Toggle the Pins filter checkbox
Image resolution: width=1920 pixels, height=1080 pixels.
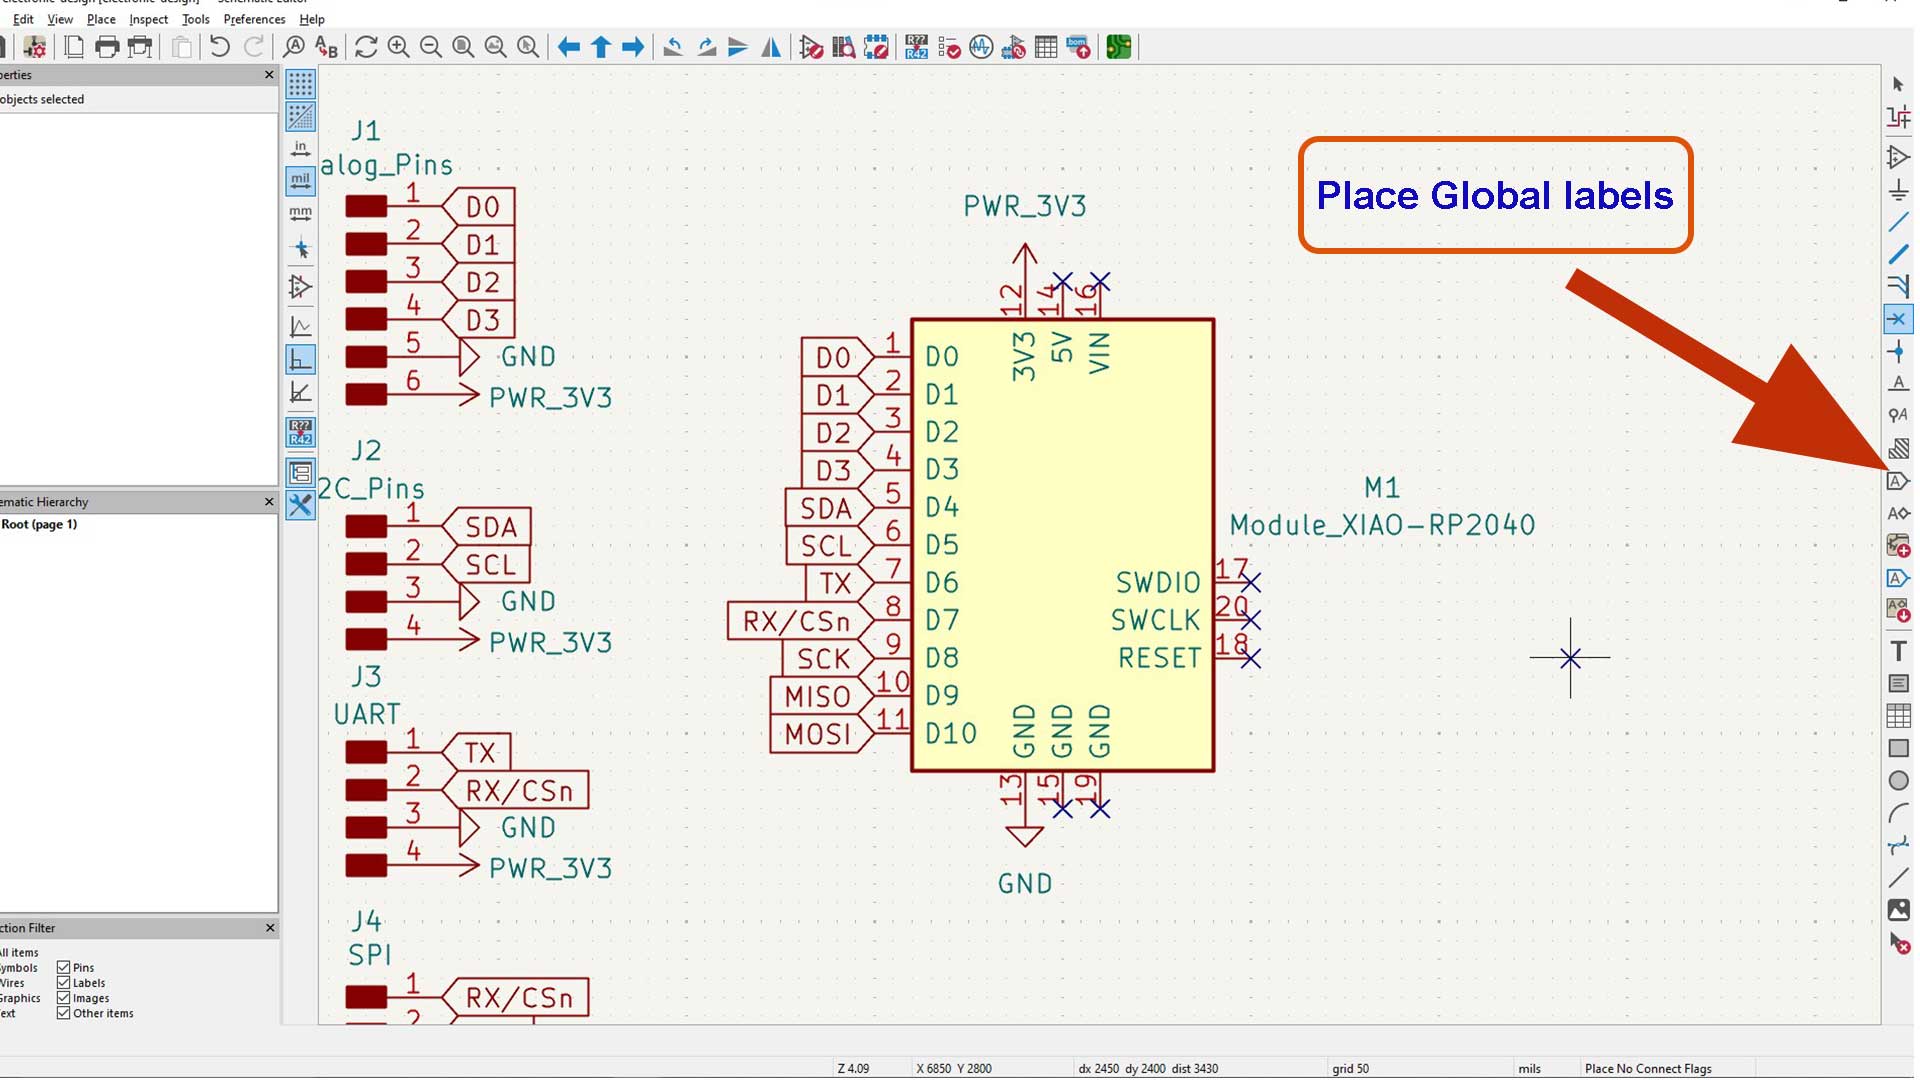pos(63,968)
